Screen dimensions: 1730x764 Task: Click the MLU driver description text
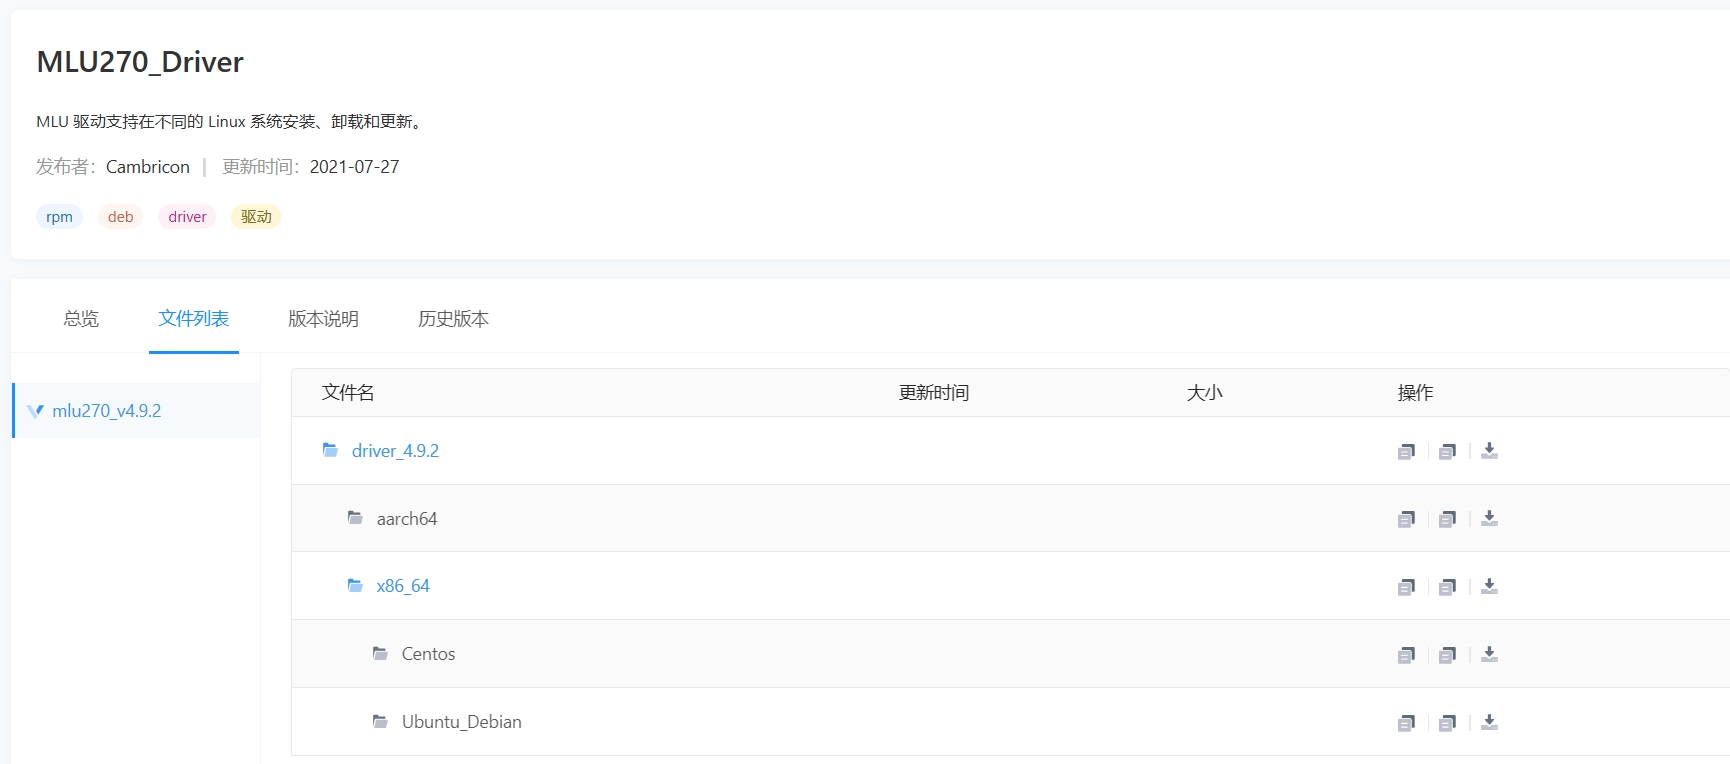[x=231, y=122]
